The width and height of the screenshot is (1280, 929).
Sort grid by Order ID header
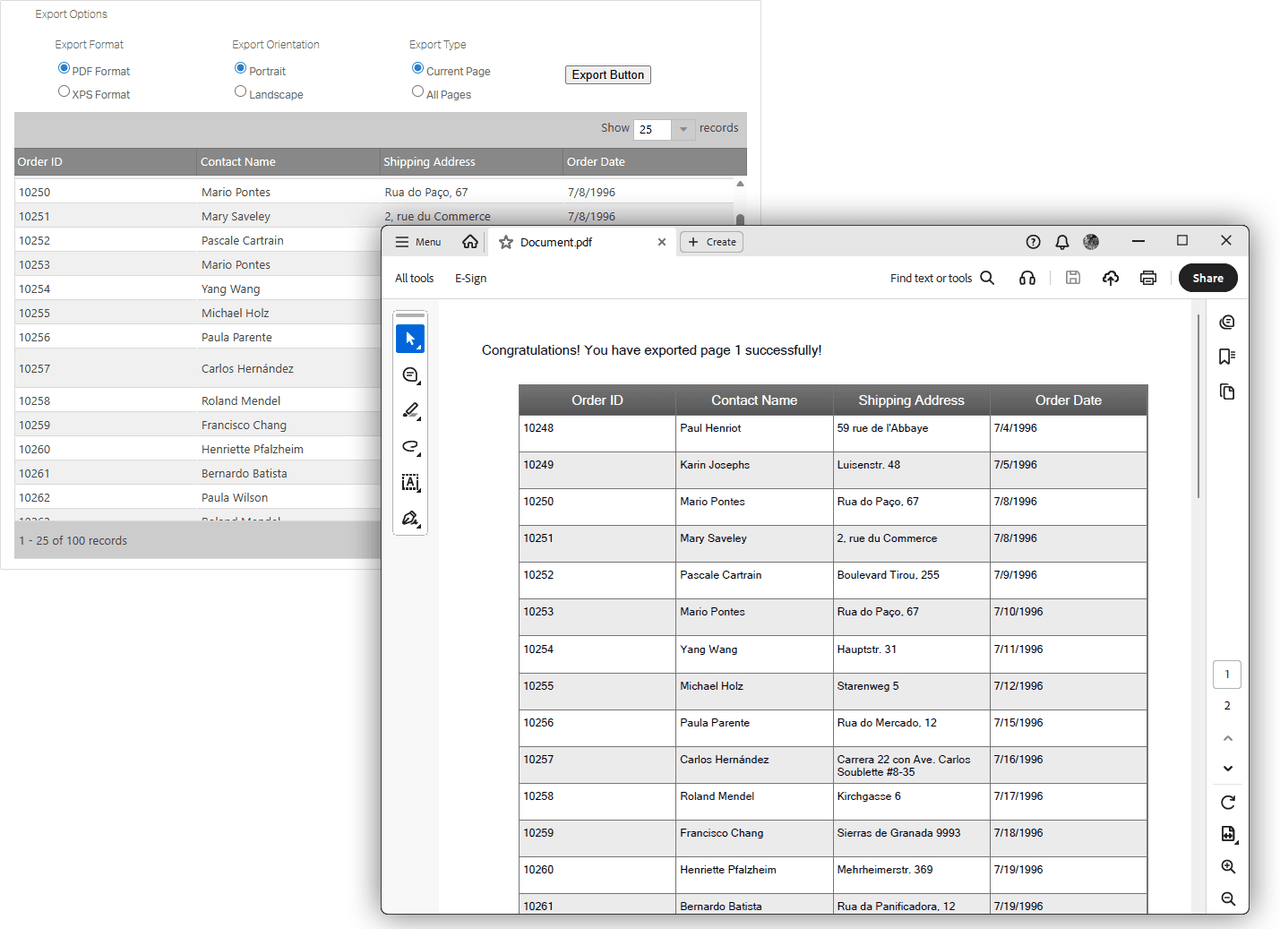point(105,162)
